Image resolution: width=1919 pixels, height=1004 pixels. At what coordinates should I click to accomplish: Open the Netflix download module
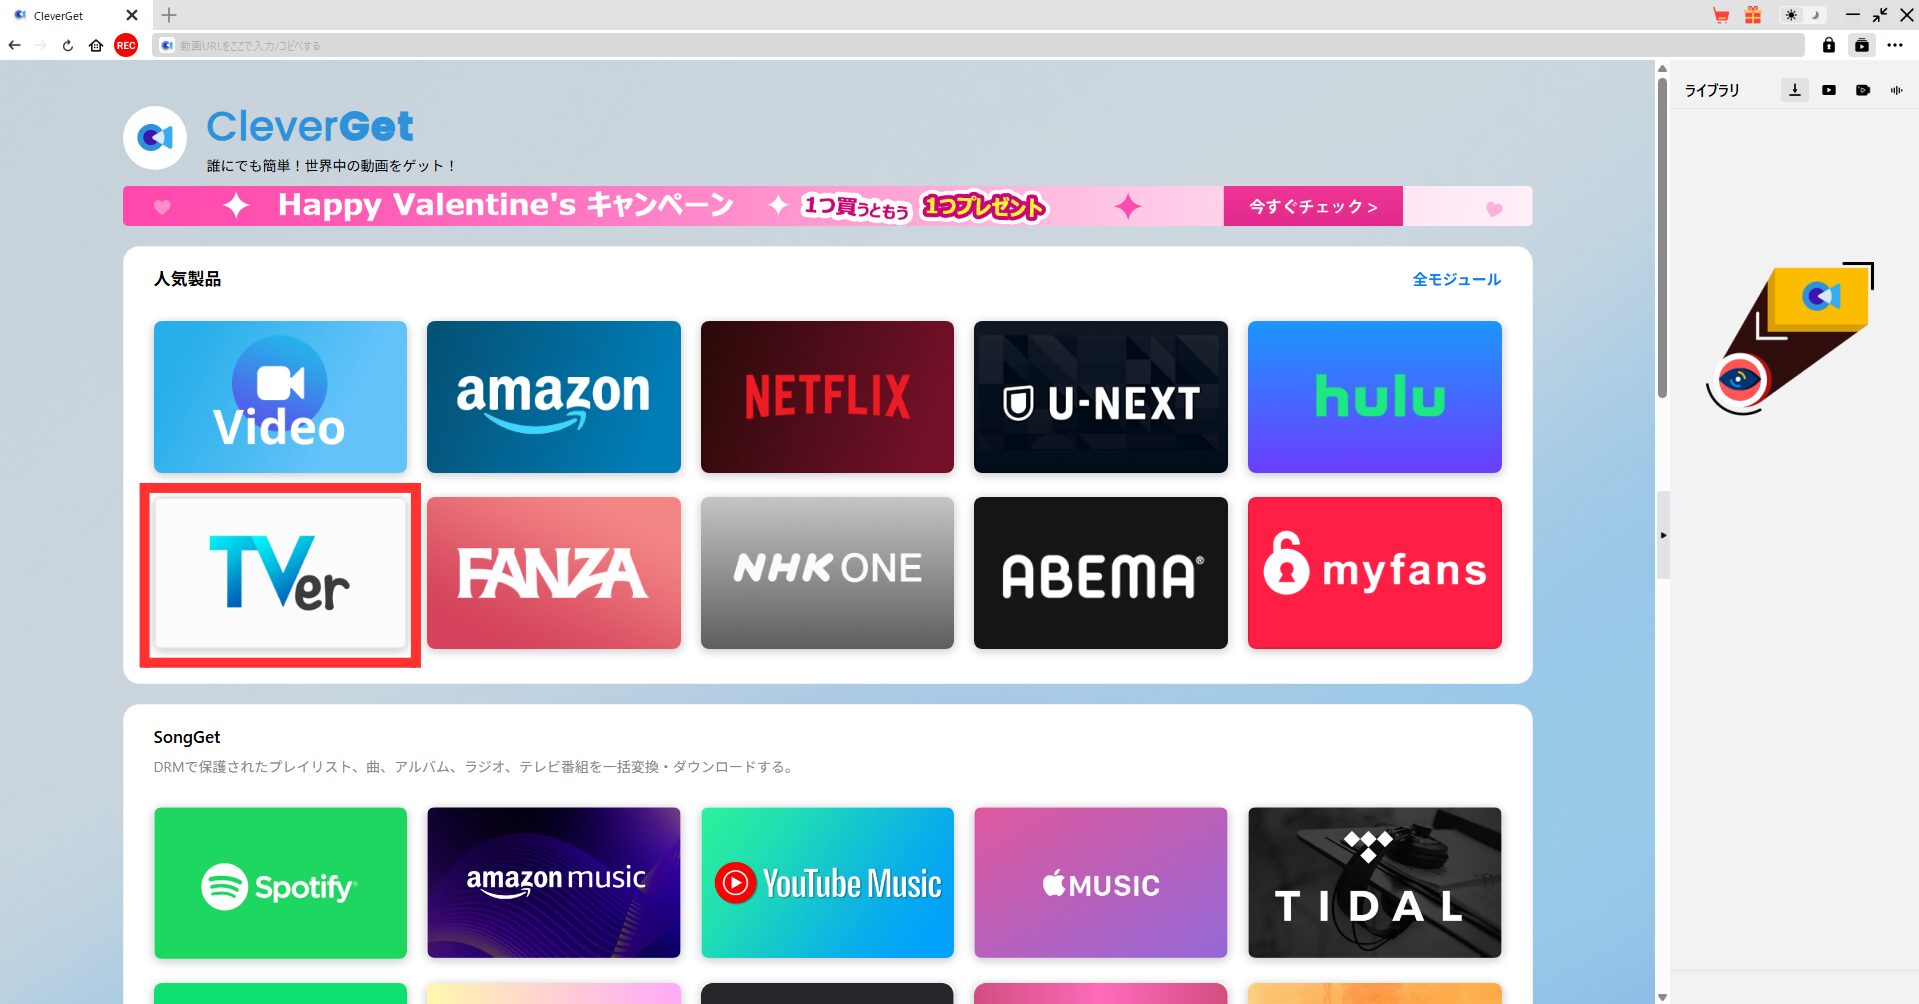827,396
